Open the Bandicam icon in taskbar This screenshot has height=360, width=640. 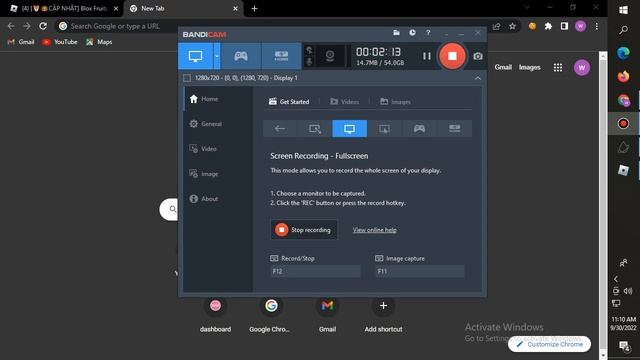(623, 123)
